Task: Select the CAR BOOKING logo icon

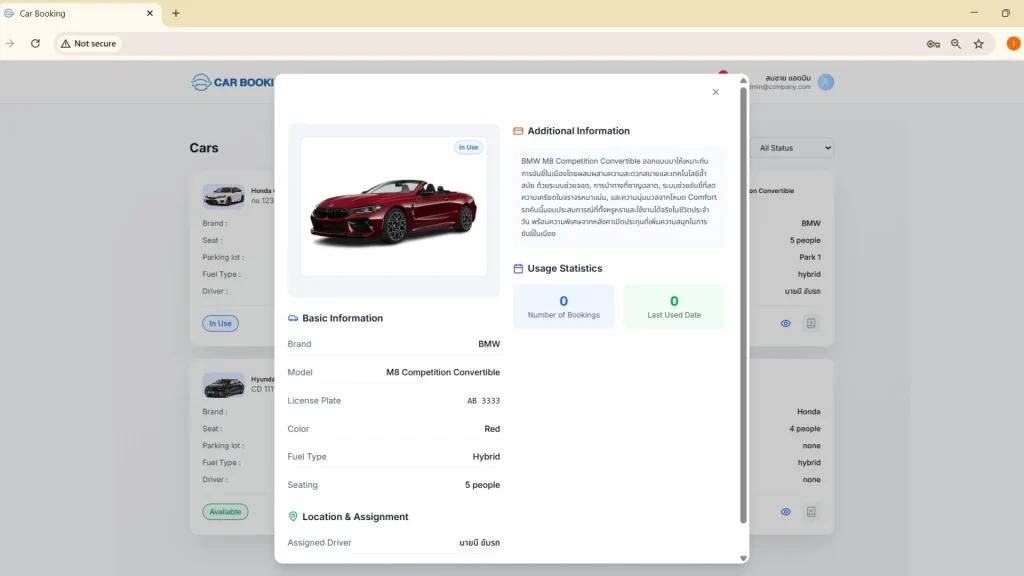Action: click(x=199, y=82)
